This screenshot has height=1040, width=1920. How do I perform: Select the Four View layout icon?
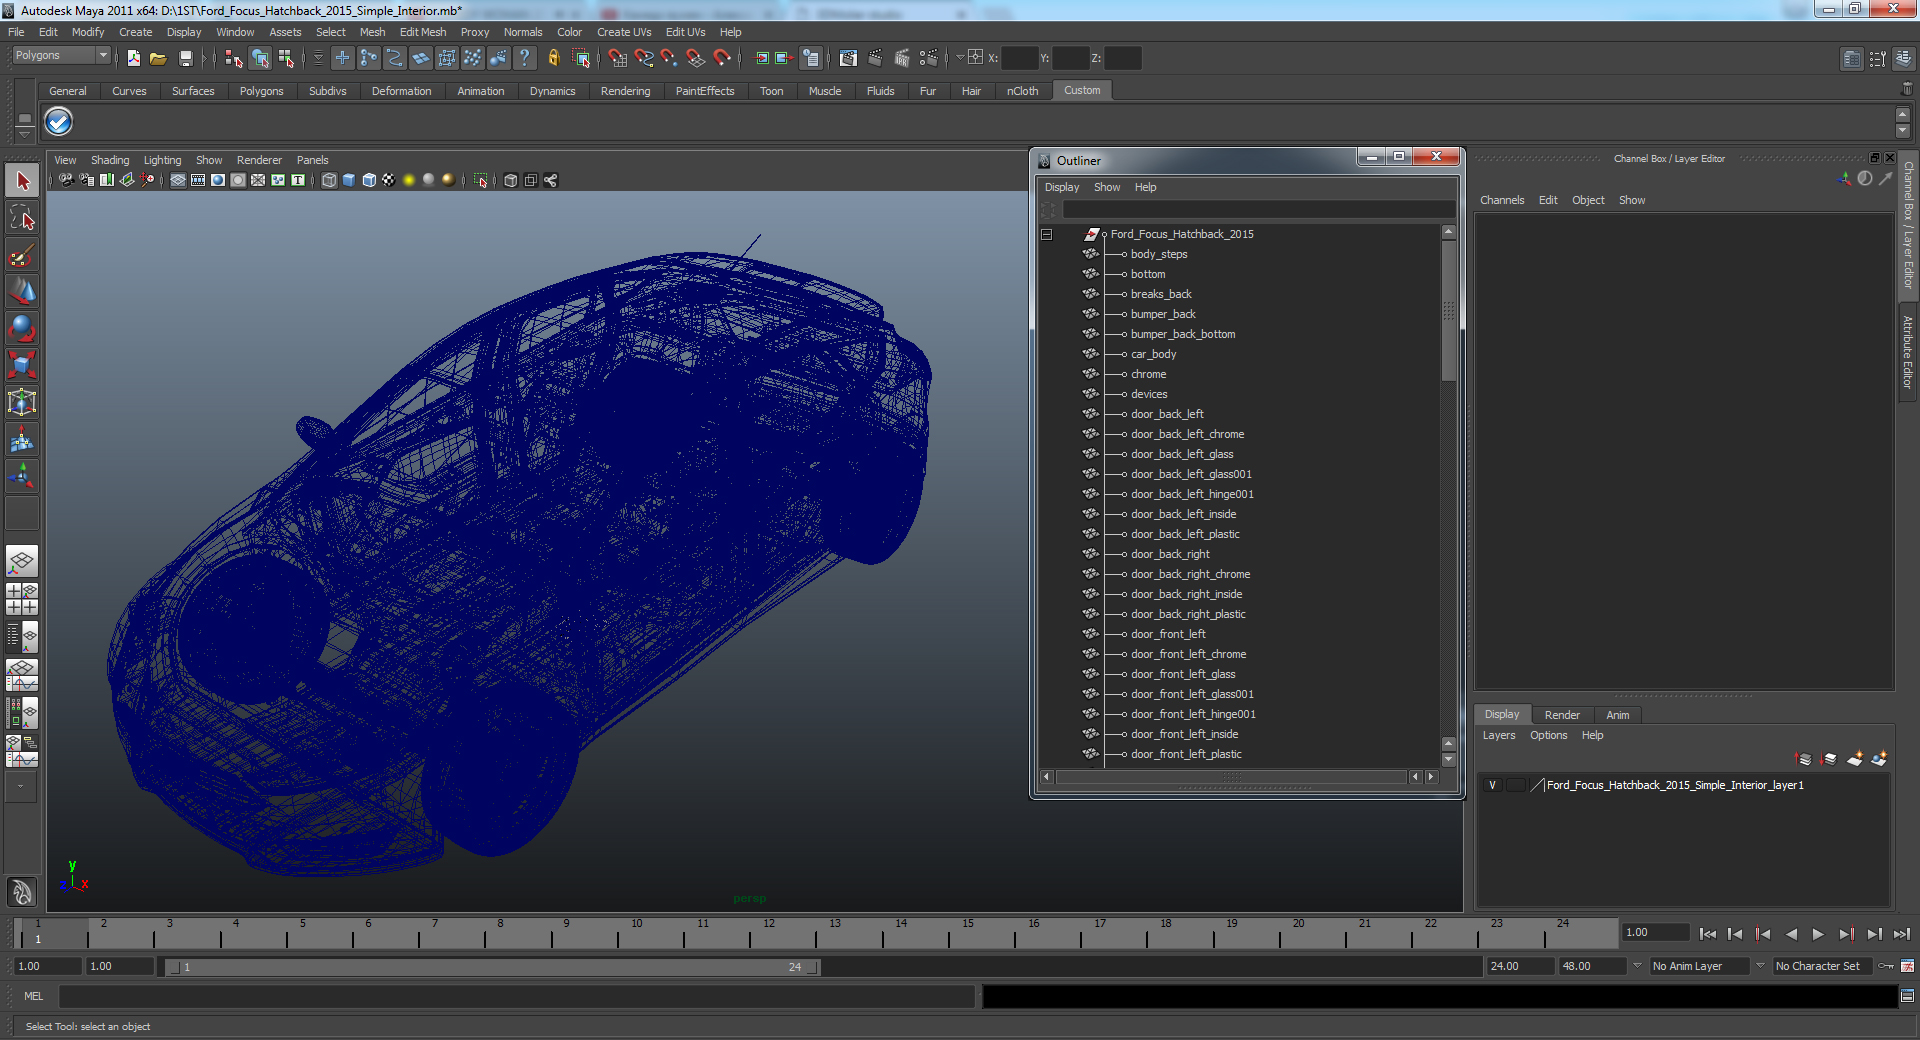[22, 598]
